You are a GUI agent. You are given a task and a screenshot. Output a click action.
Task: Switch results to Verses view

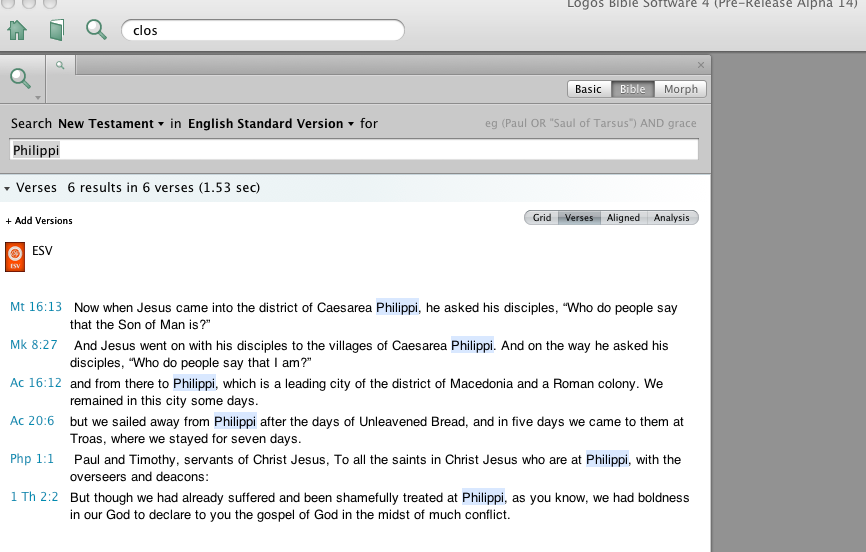[579, 218]
